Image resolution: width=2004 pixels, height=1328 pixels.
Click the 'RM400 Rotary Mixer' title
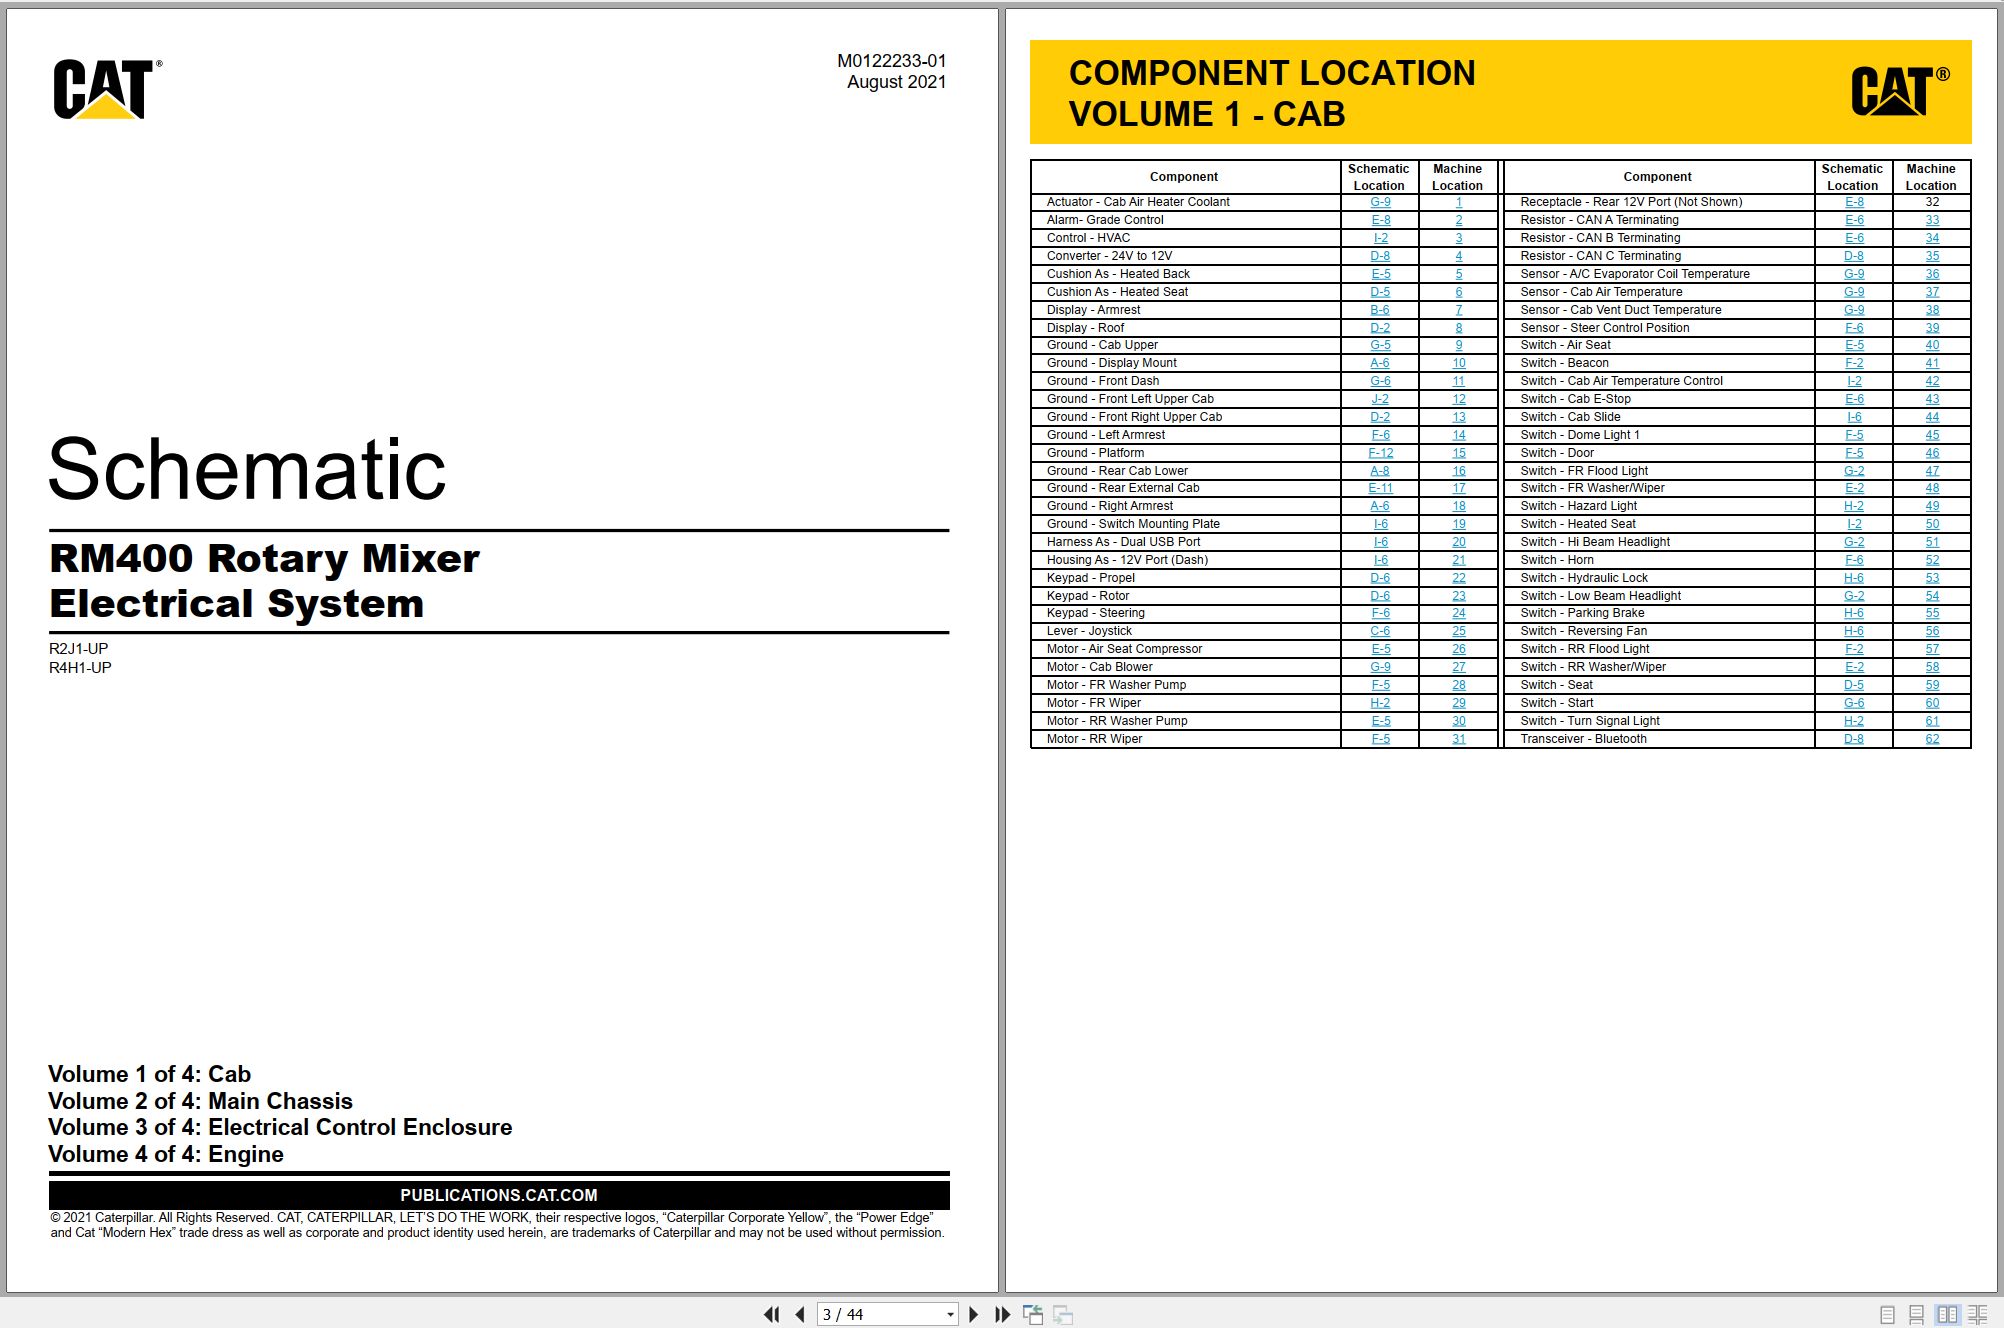[x=264, y=558]
